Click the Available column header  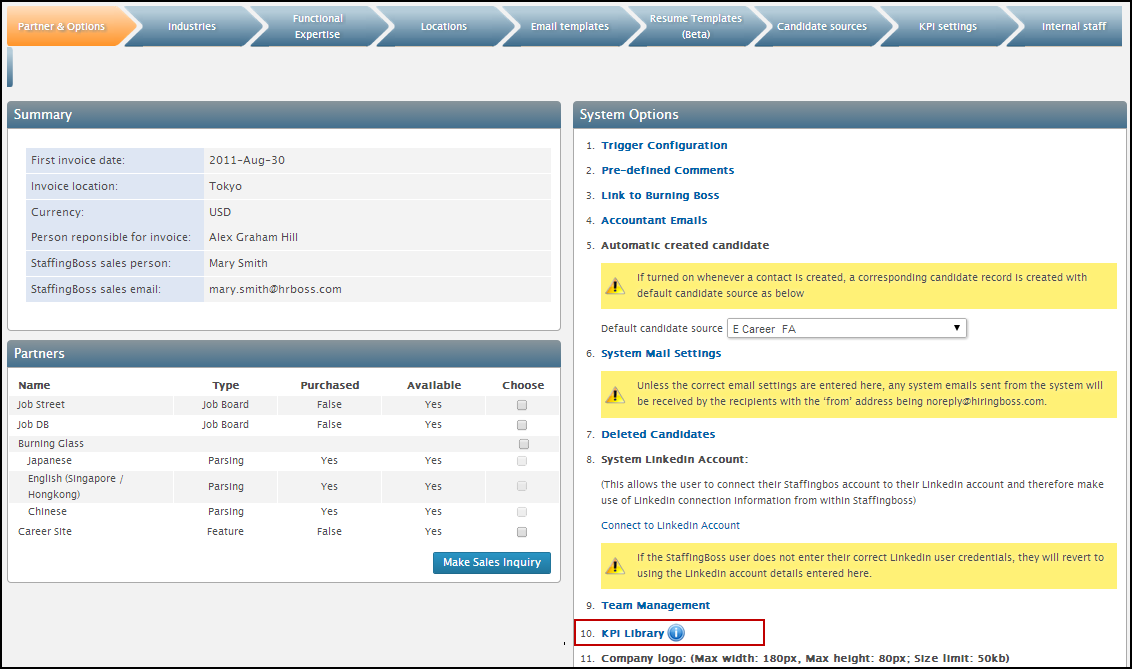pos(434,385)
